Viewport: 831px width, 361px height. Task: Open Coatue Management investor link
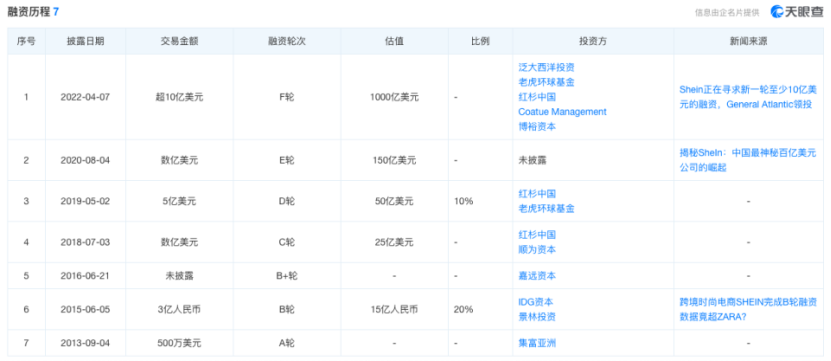(562, 112)
